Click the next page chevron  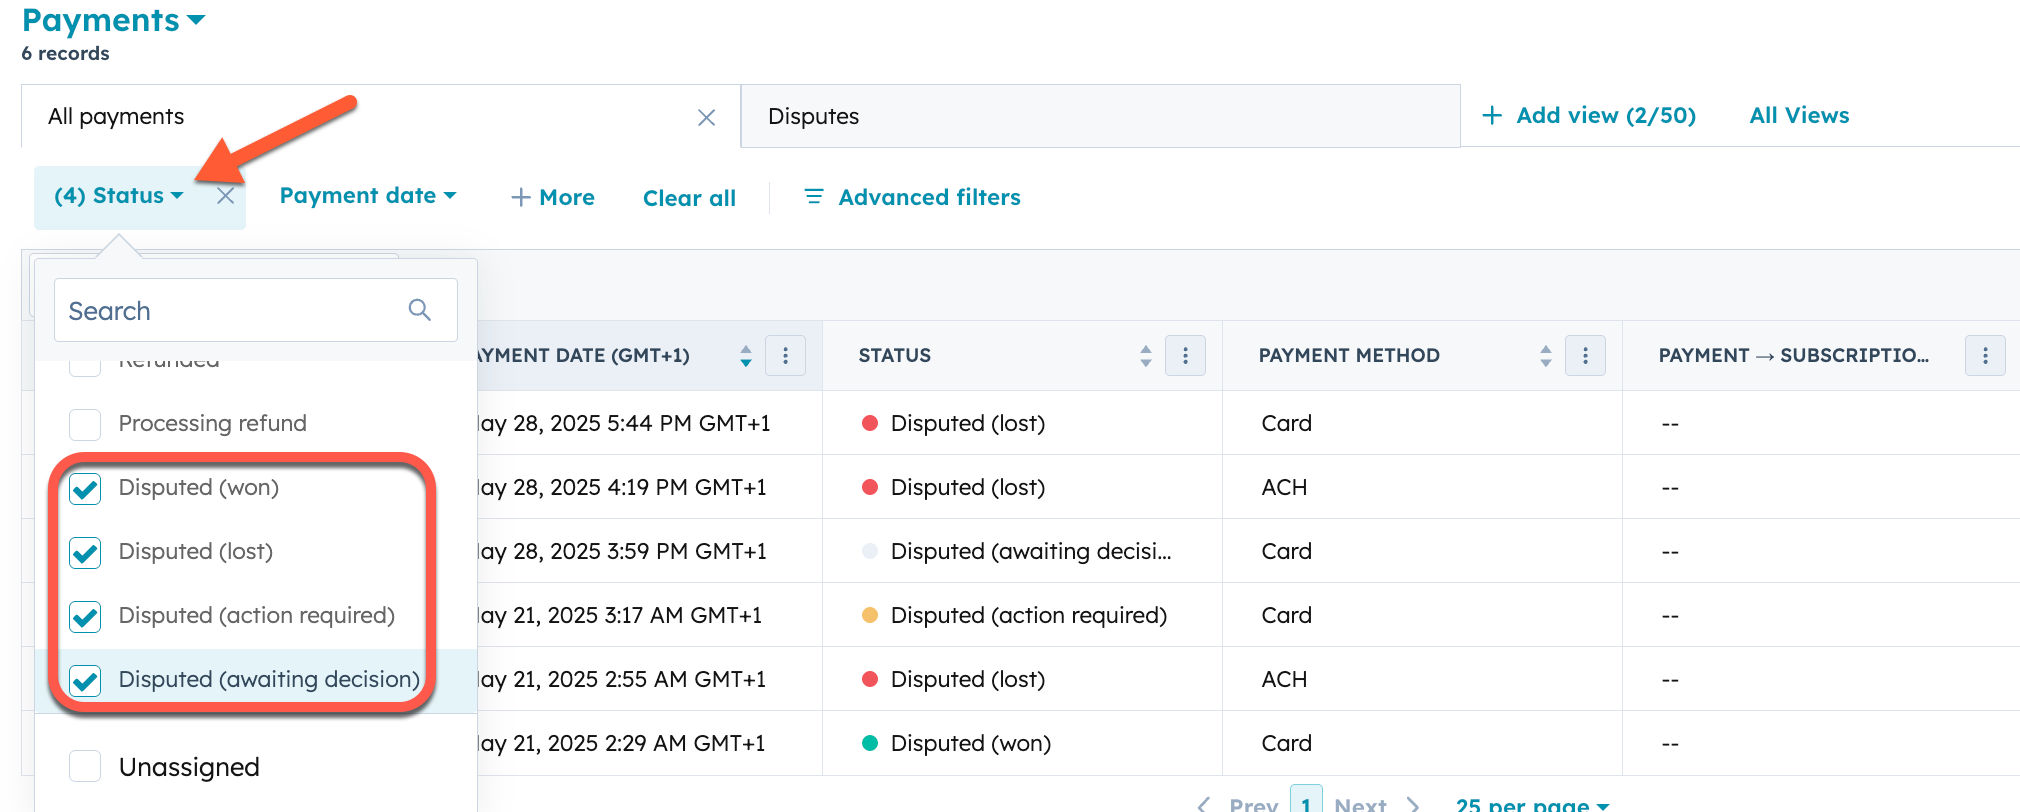pos(1413,804)
